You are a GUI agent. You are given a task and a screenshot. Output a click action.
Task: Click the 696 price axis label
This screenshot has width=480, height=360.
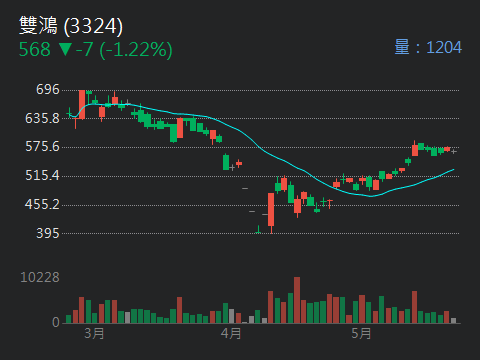[x=48, y=89]
